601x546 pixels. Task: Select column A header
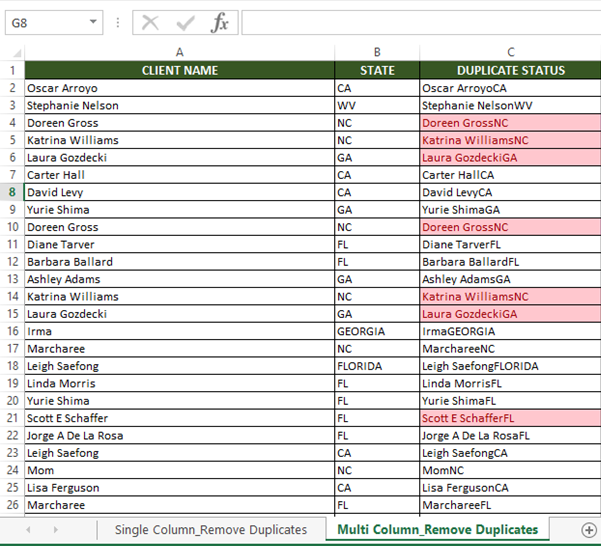pos(179,52)
